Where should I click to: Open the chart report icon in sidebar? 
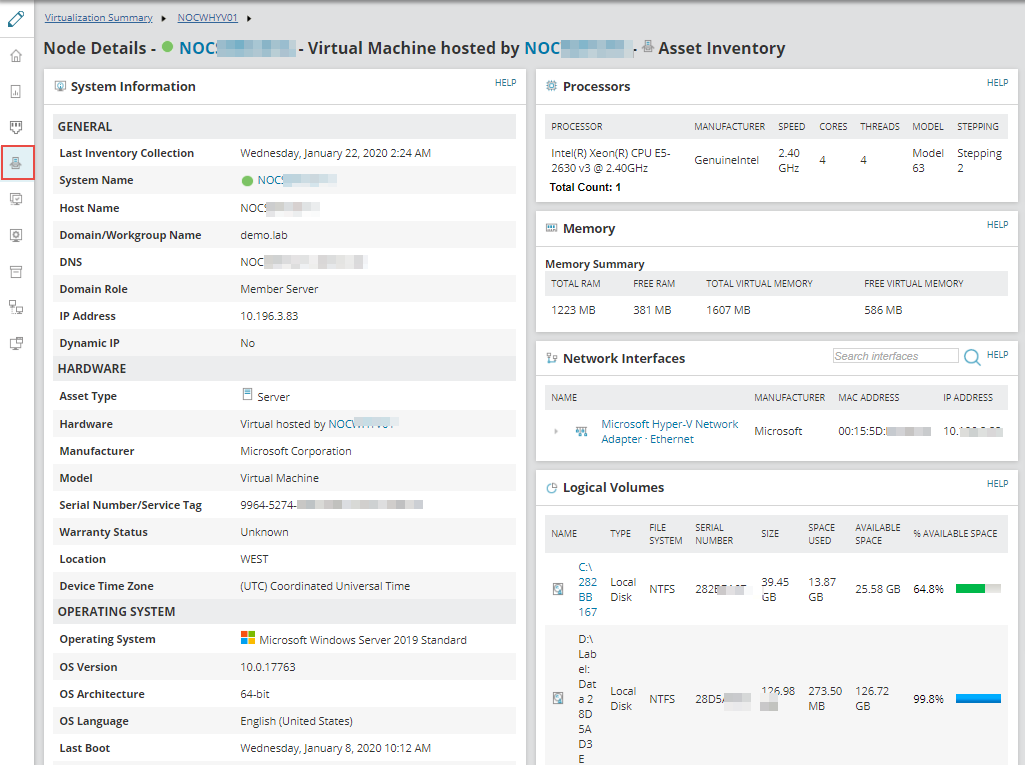[16, 91]
